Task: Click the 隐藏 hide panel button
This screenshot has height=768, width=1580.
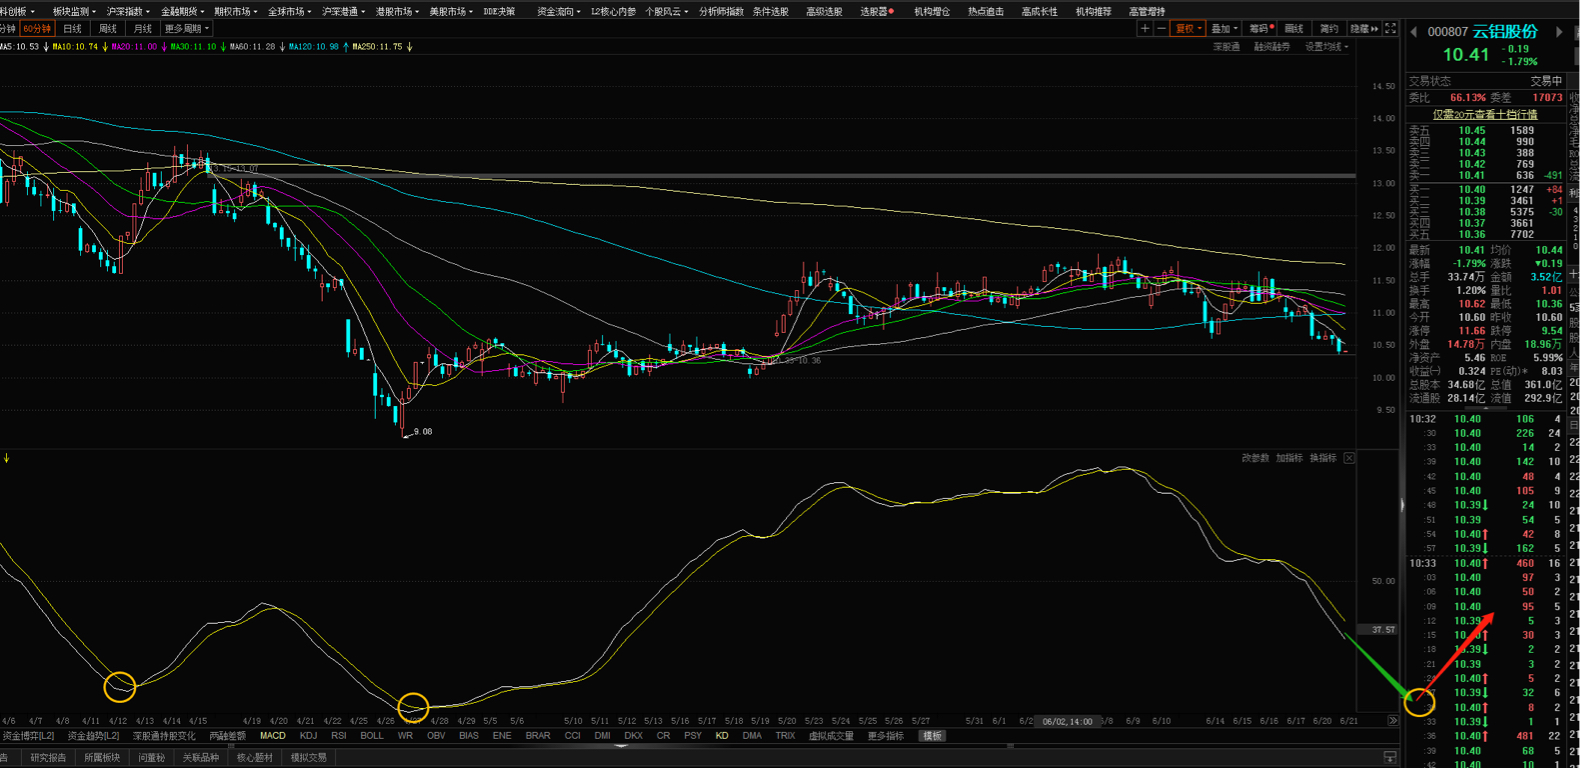Action: (x=1364, y=29)
